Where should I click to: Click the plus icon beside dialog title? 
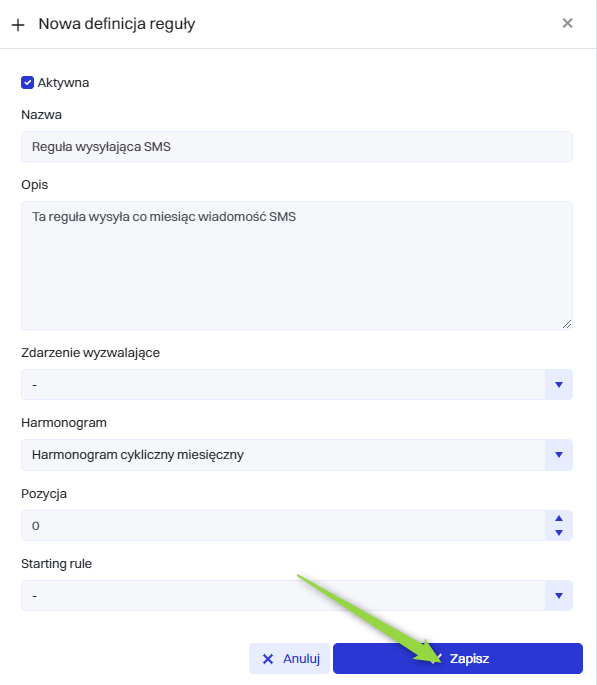point(18,25)
